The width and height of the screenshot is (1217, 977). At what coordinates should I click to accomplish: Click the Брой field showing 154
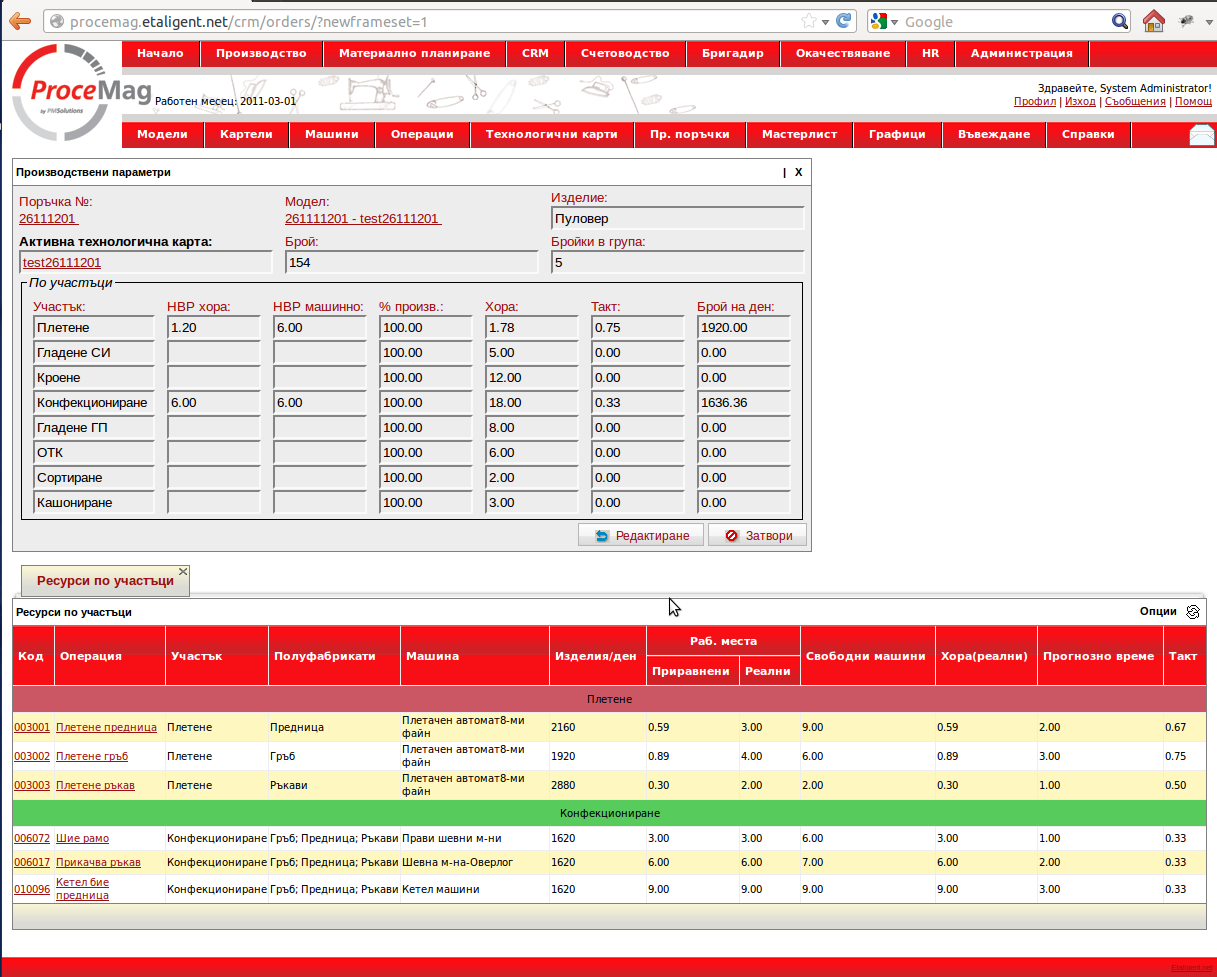tap(412, 262)
